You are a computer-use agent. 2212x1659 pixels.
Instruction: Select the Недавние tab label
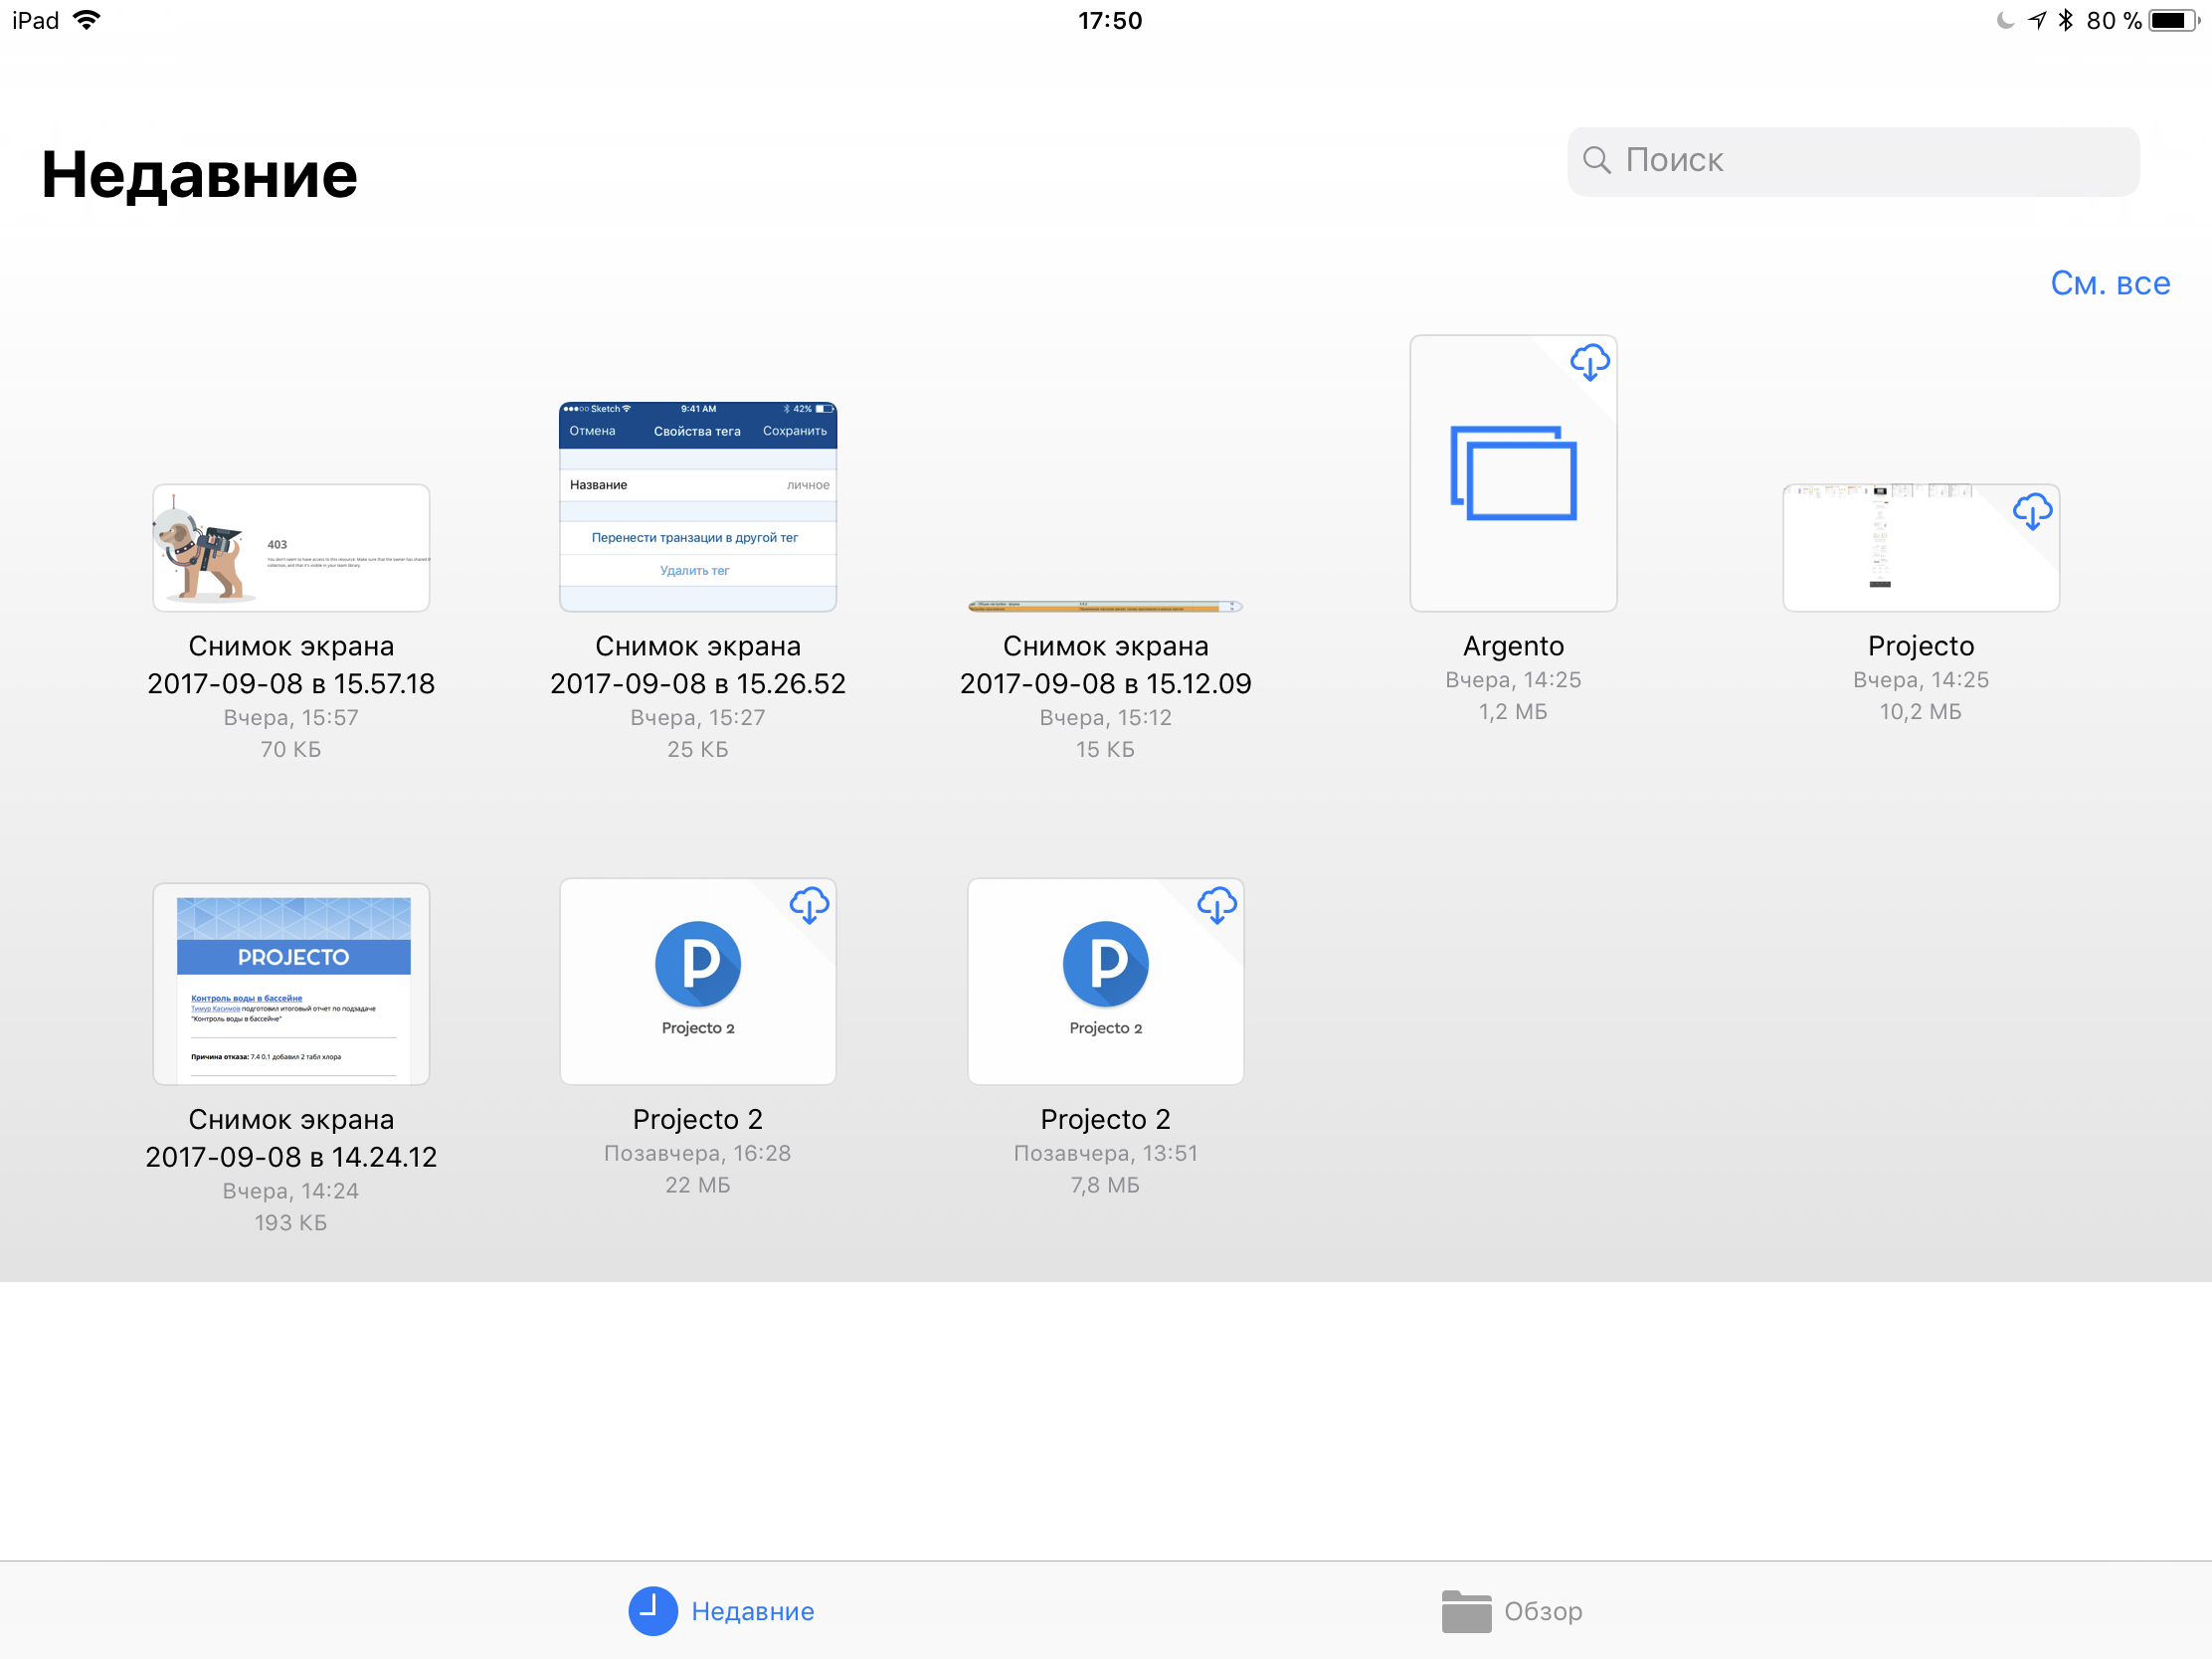click(x=752, y=1611)
